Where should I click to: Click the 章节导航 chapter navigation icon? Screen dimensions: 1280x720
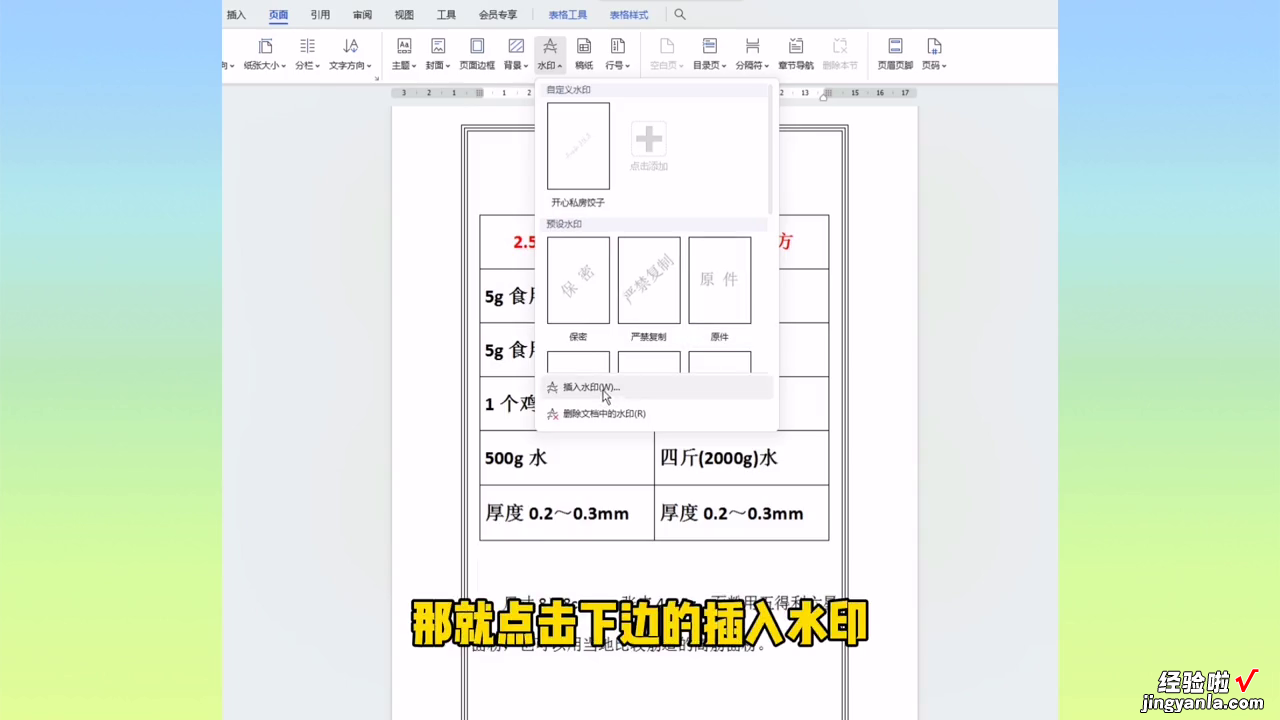pos(796,46)
